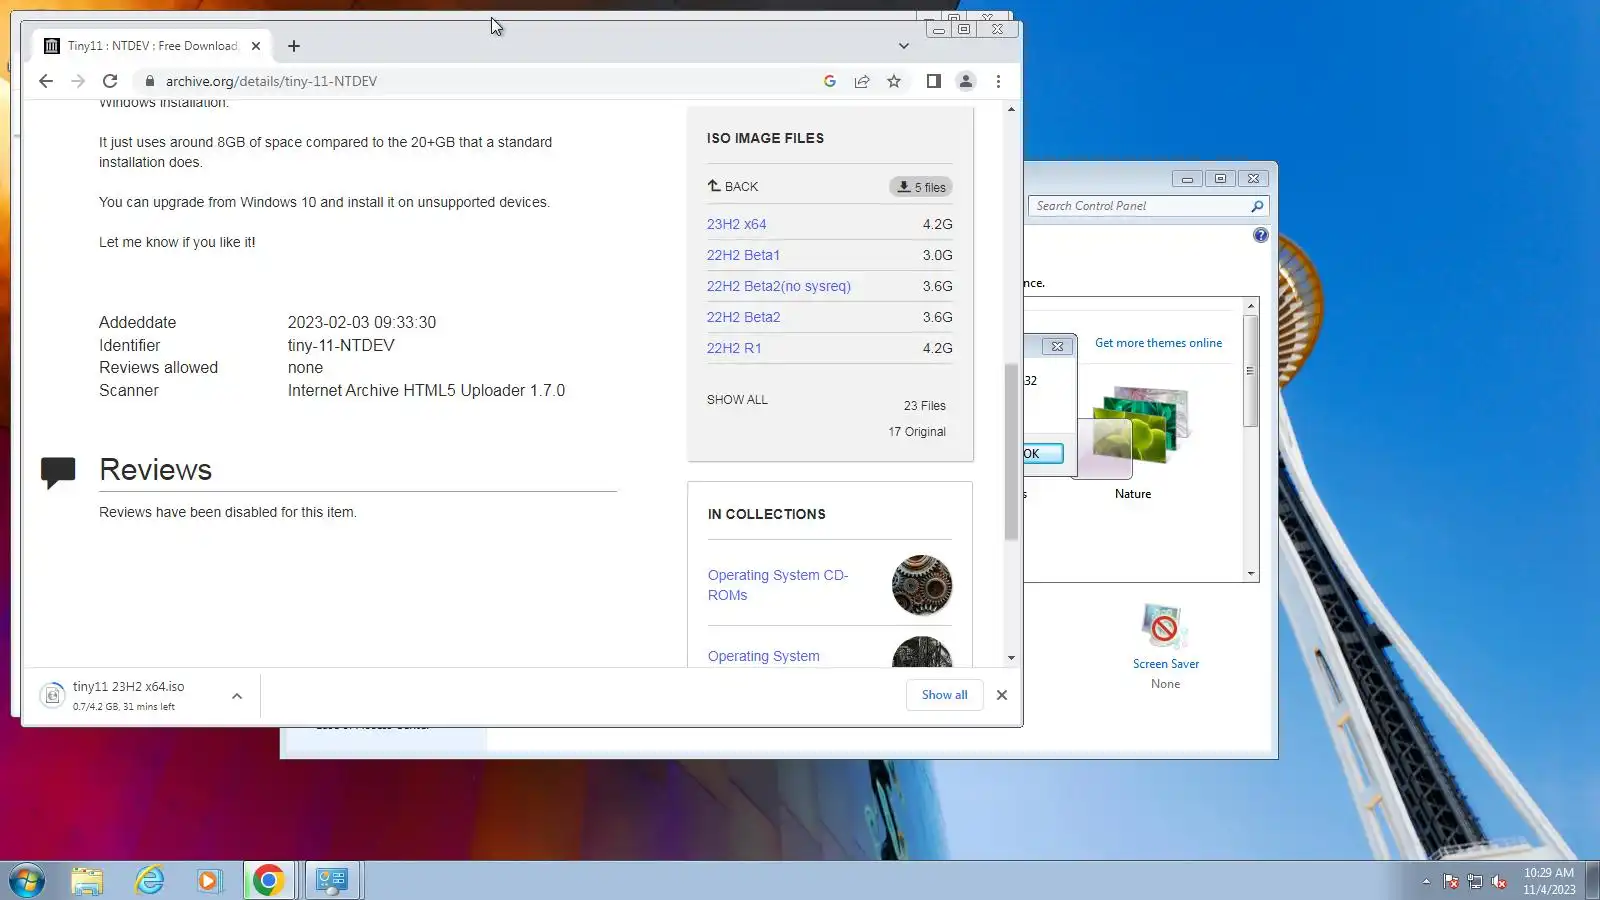The height and width of the screenshot is (900, 1600).
Task: Click OK in the small dialog
Action: (x=1042, y=453)
